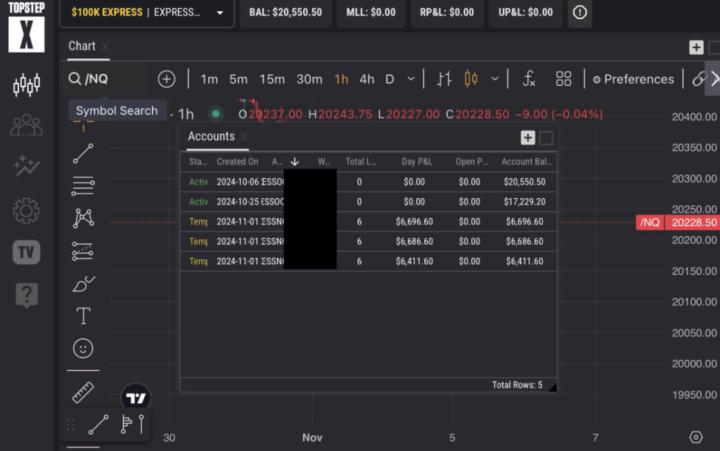Select the row with Day P&L $6,686.60
720x451 pixels.
point(368,241)
